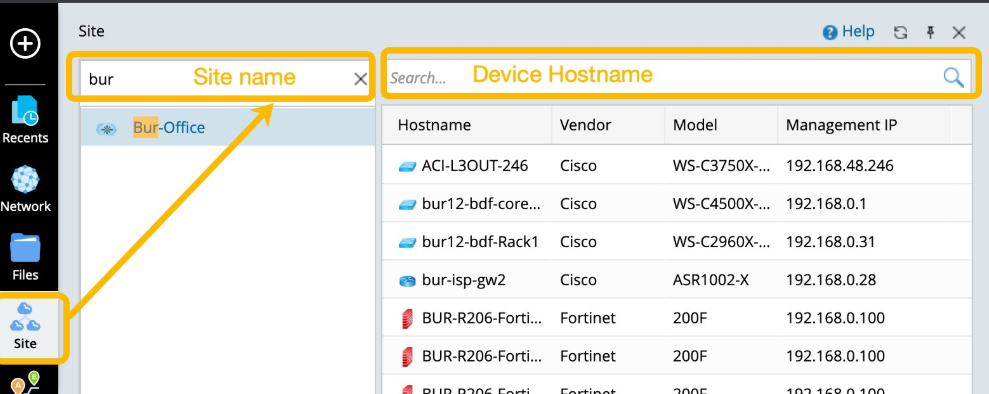Select the bur-isp-gw2 router row
Viewport: 989px width, 394px height.
coord(677,280)
